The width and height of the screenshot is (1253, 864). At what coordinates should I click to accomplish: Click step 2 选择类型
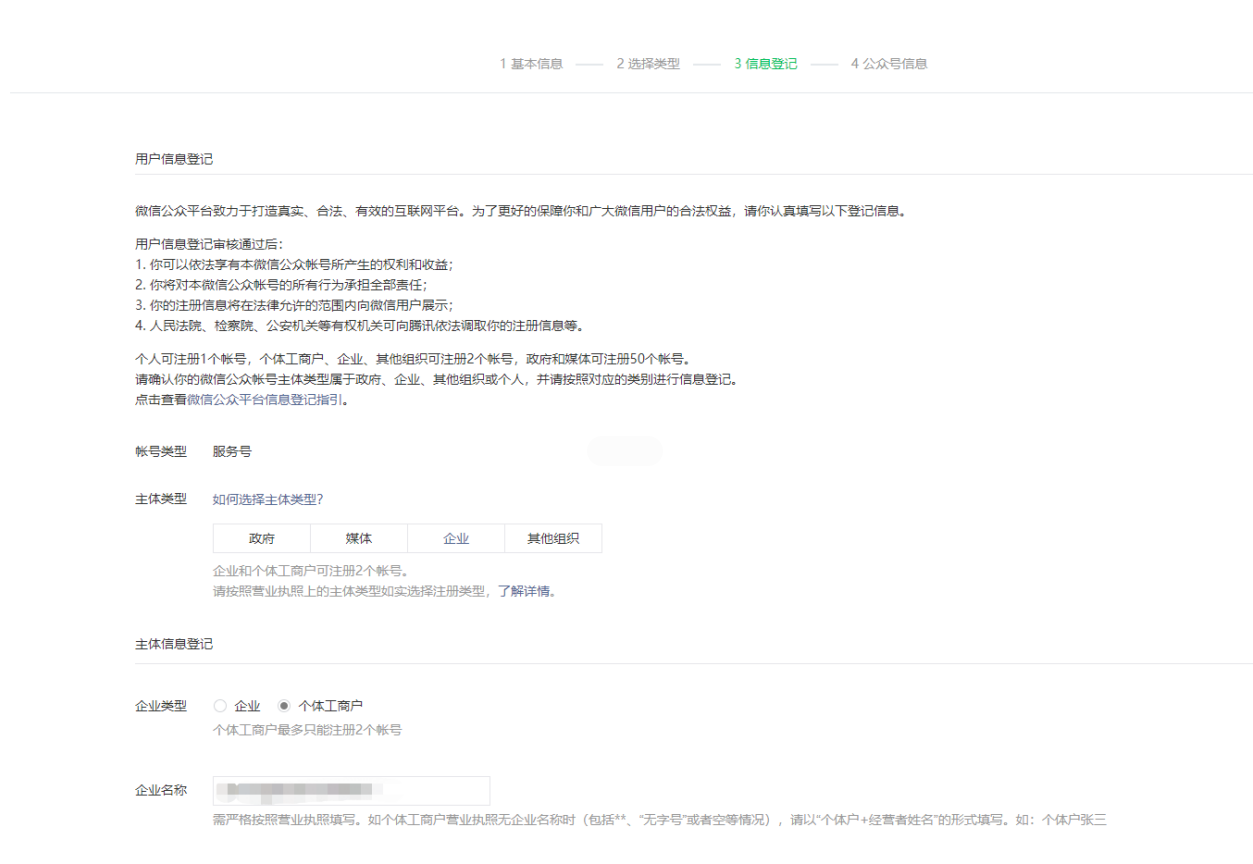(648, 63)
